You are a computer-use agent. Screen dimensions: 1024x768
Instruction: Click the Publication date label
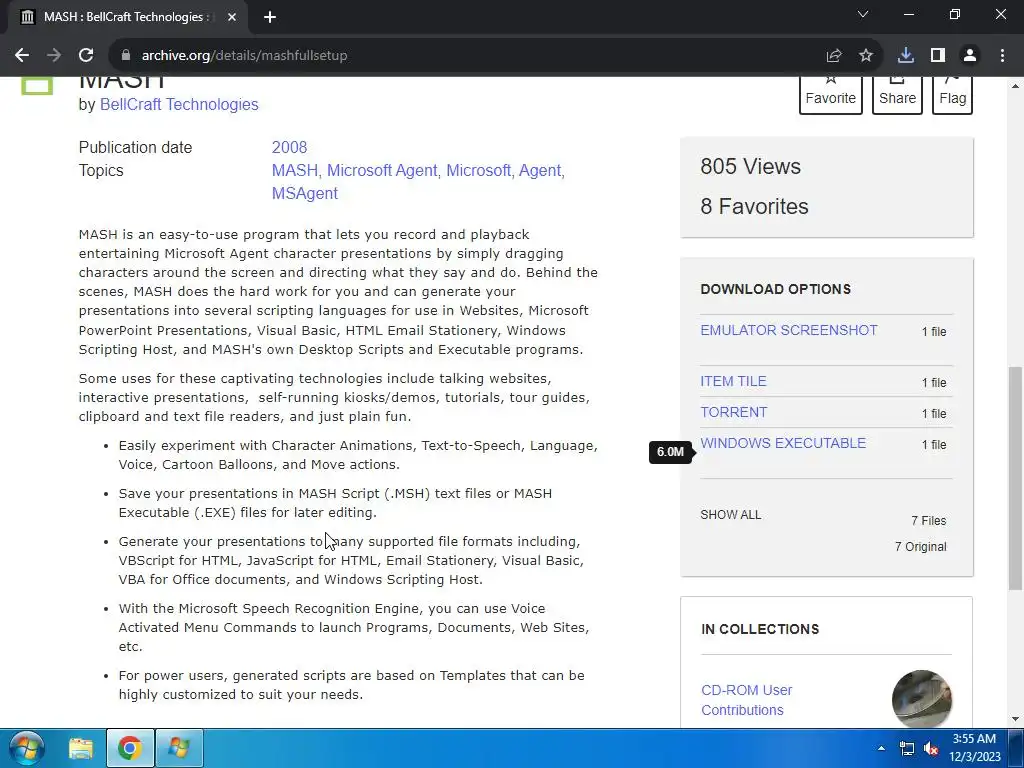[135, 148]
